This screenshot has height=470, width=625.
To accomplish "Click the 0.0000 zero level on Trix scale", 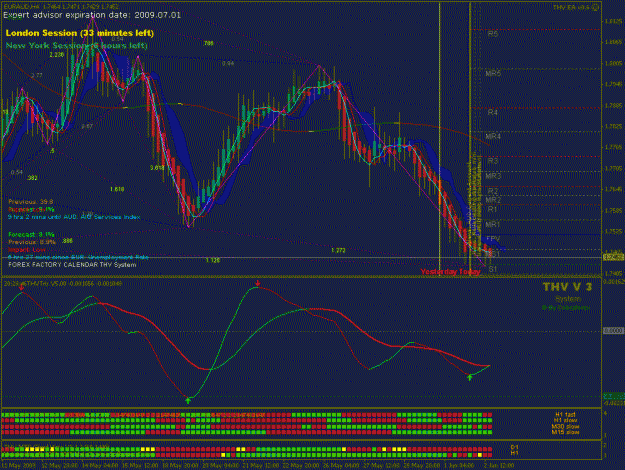I will 613,331.
